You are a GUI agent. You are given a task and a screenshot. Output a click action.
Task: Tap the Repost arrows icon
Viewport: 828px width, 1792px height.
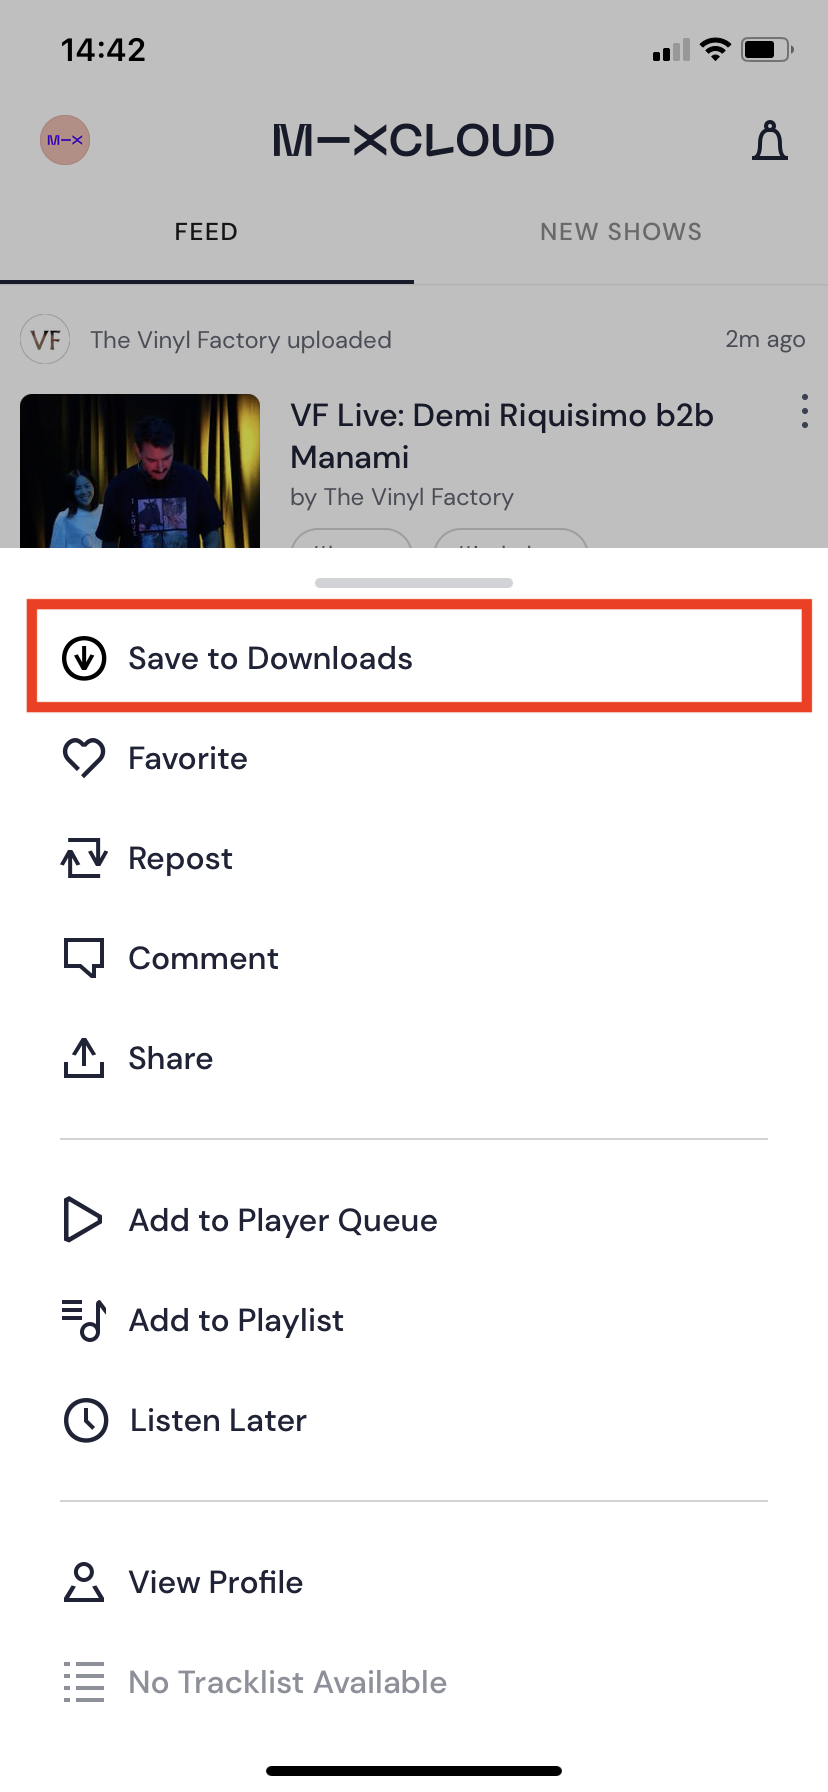84,858
